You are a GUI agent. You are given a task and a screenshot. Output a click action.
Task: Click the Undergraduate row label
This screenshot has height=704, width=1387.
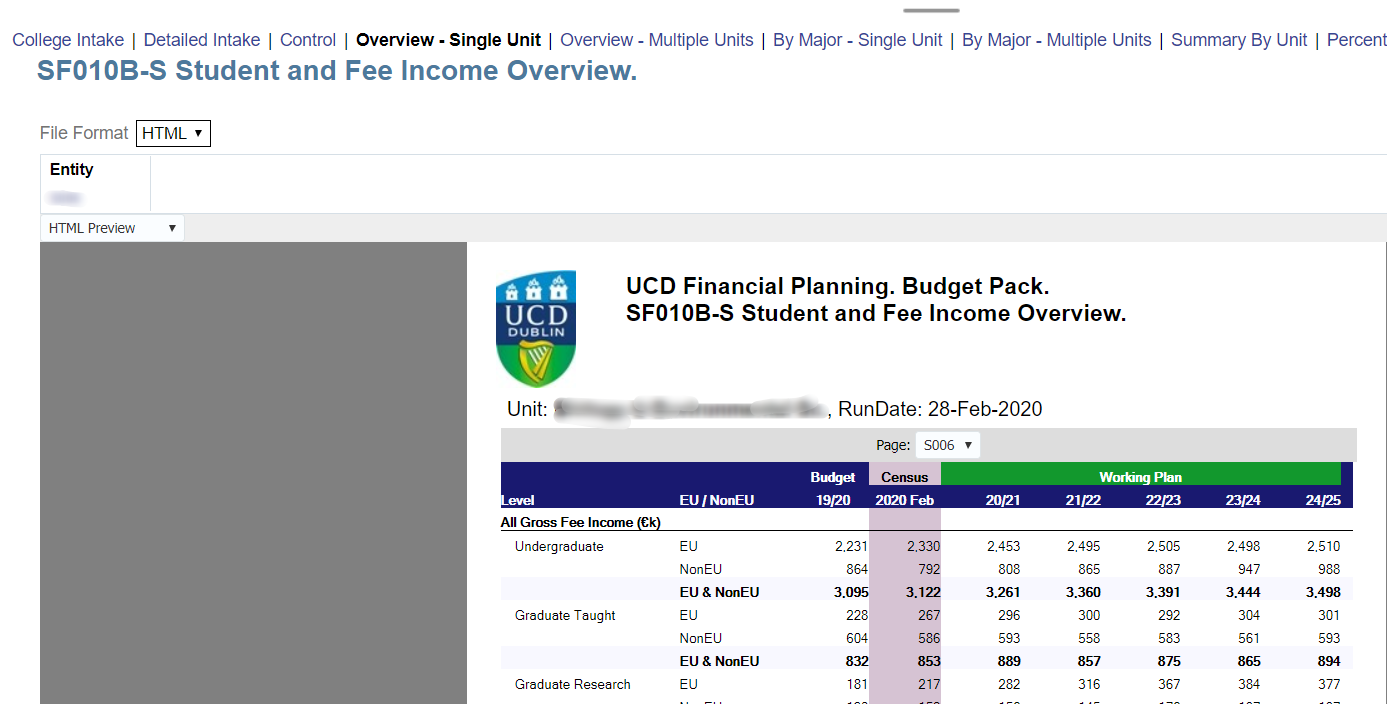point(559,546)
